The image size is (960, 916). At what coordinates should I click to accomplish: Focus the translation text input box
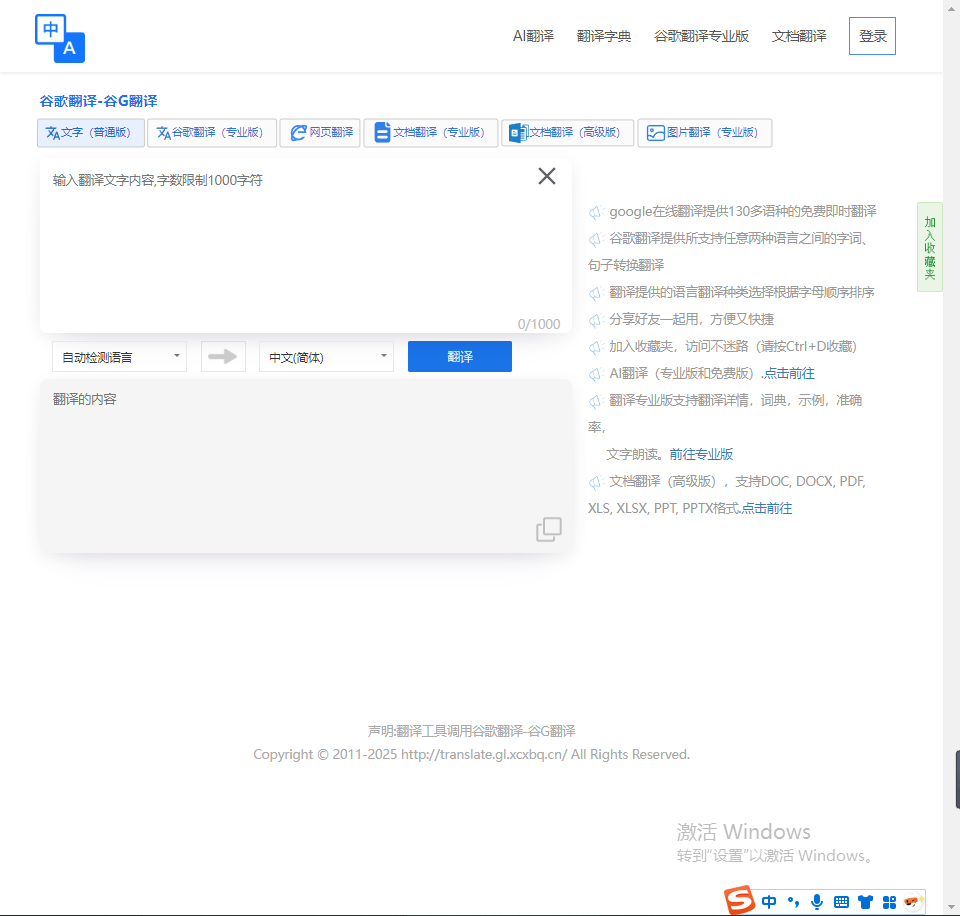[306, 246]
